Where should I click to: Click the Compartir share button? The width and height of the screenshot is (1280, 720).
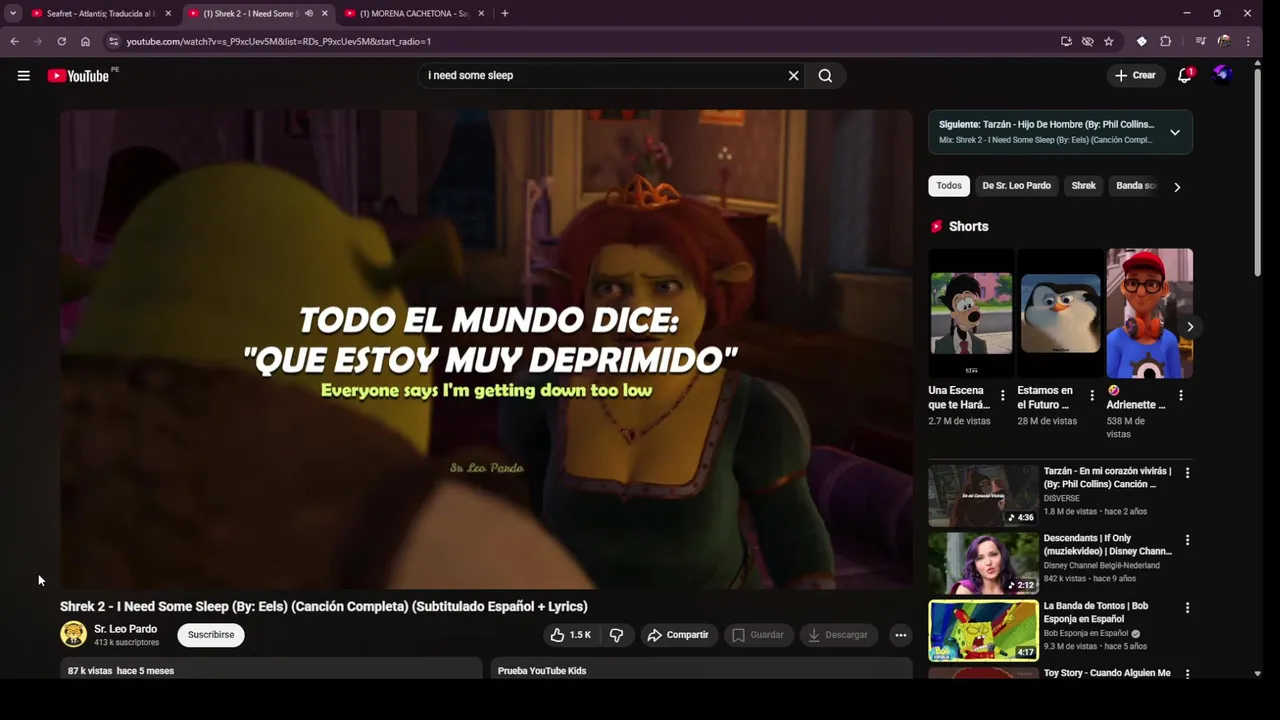tap(678, 635)
